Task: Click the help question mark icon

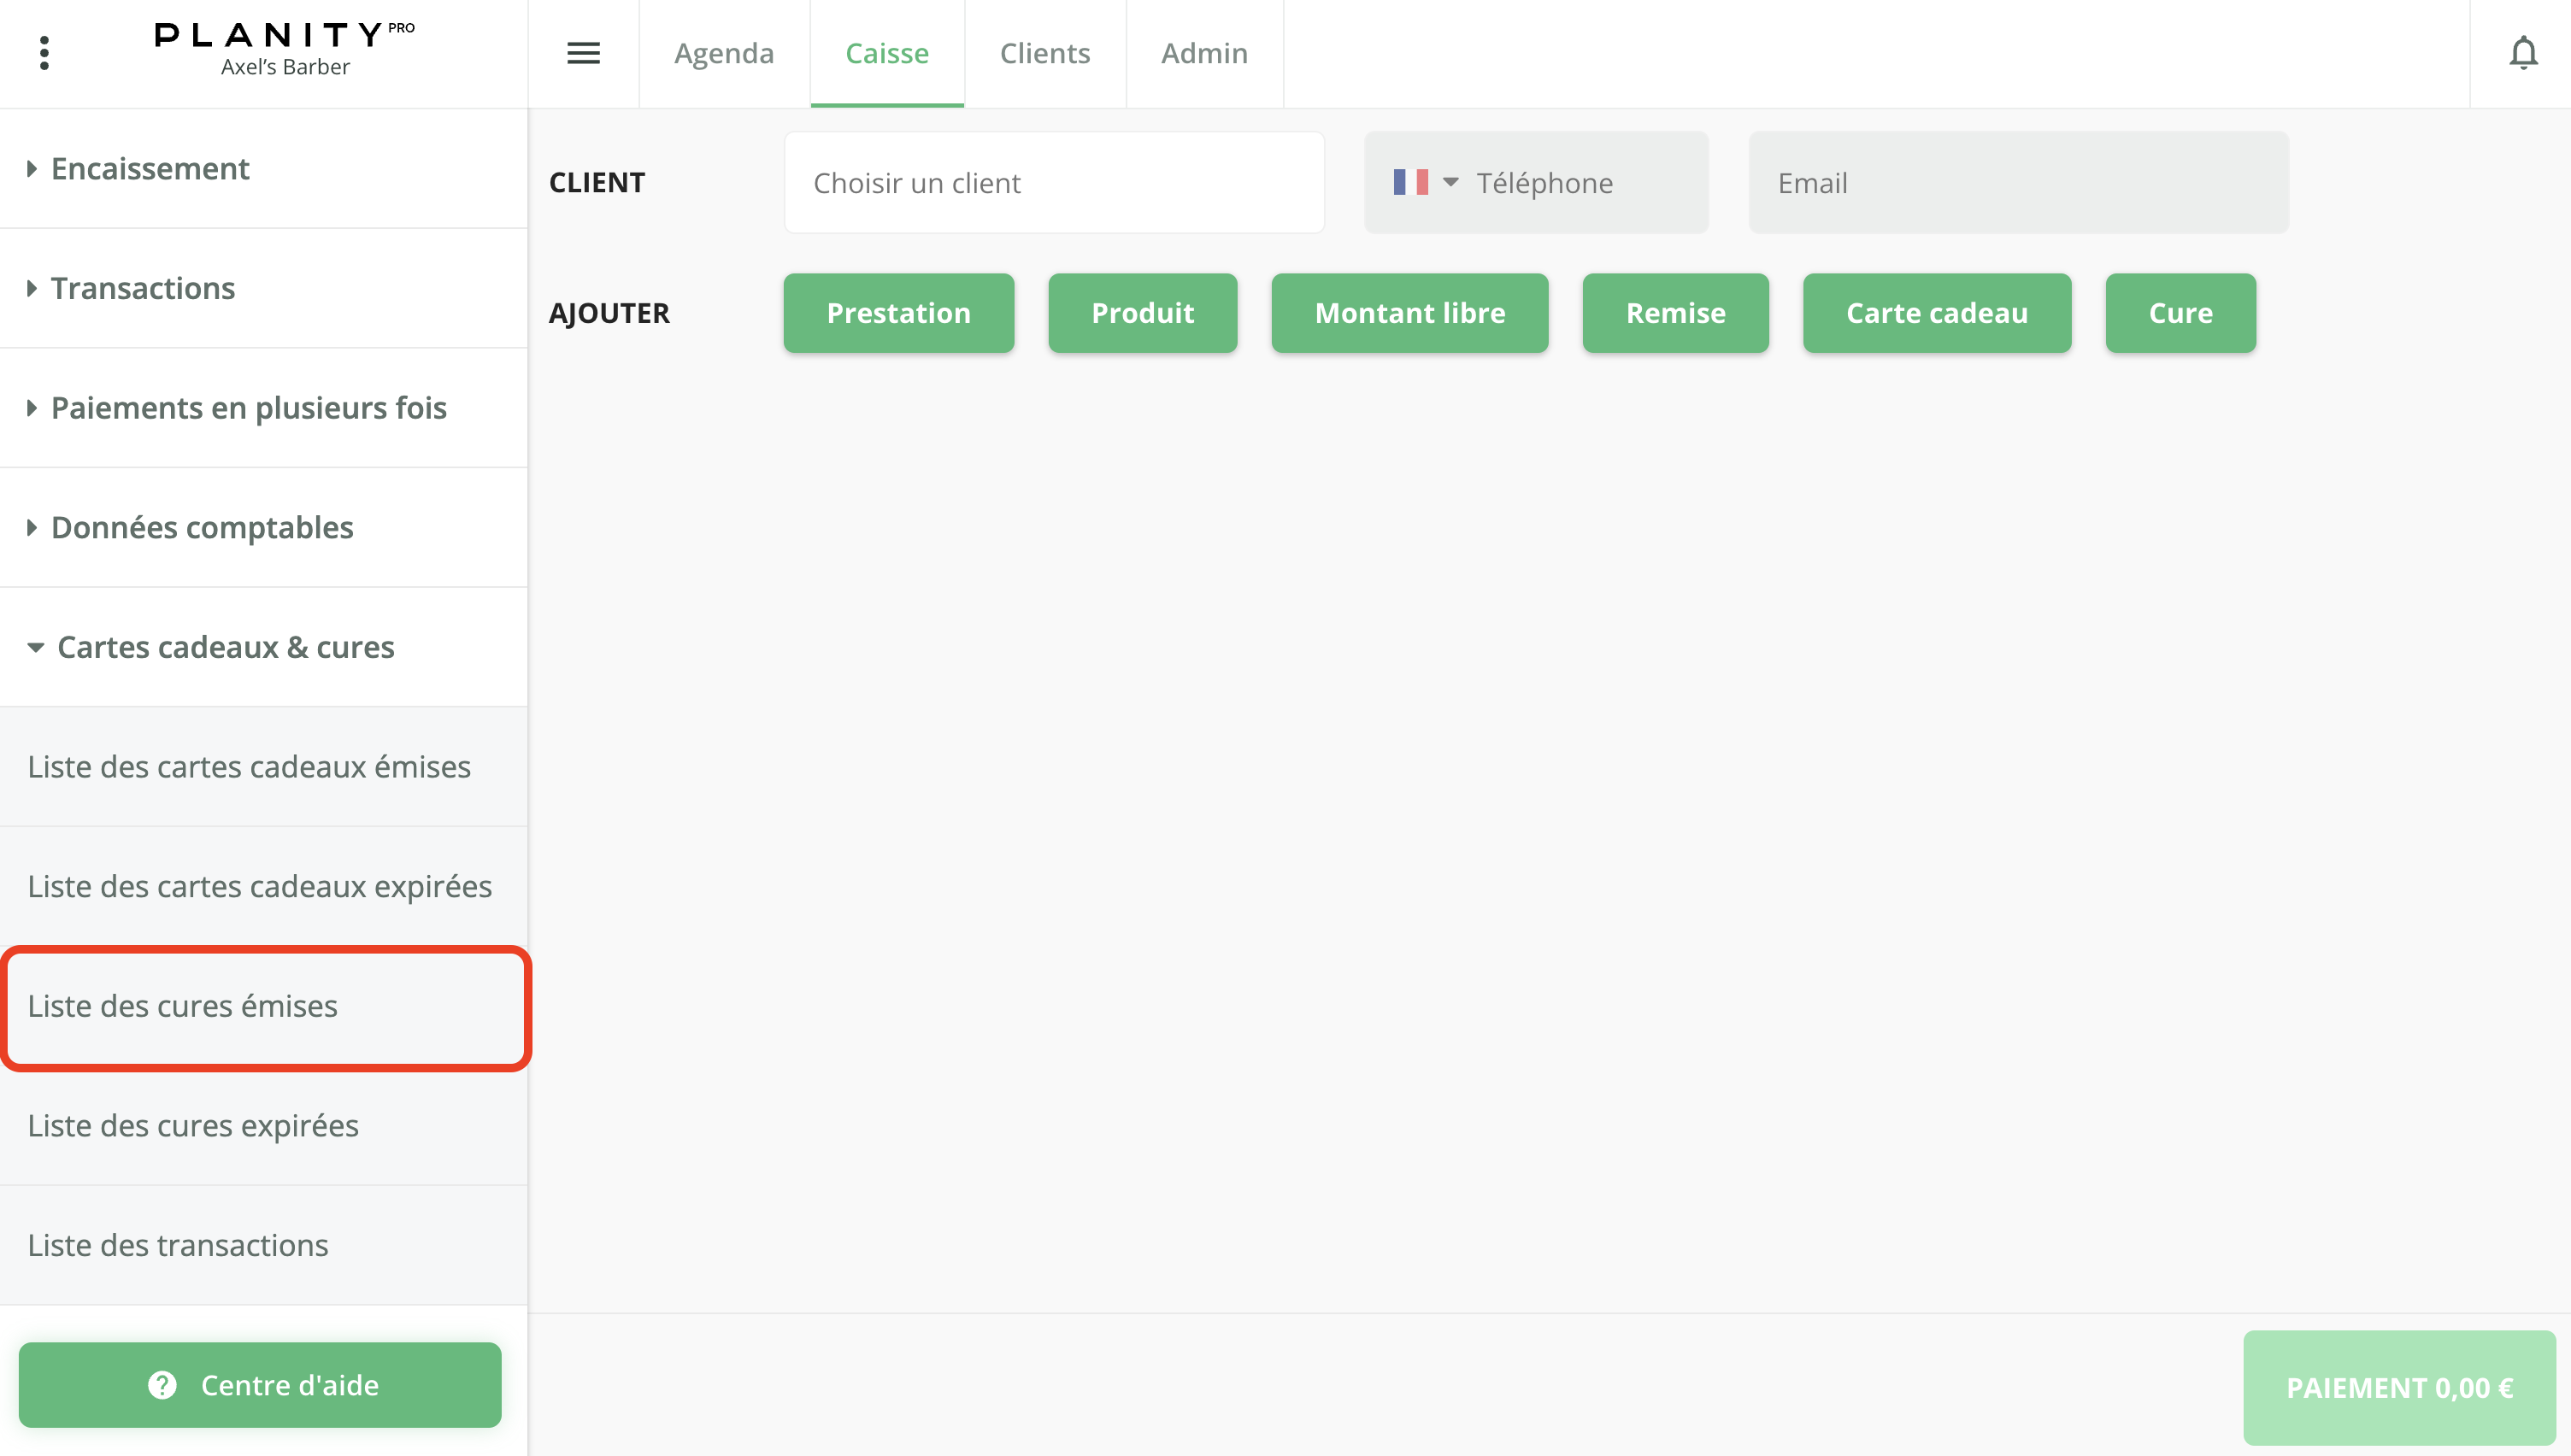Action: [x=162, y=1384]
